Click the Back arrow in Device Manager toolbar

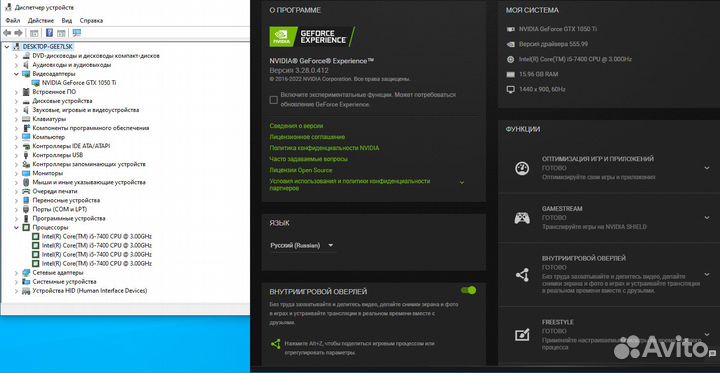(7, 33)
